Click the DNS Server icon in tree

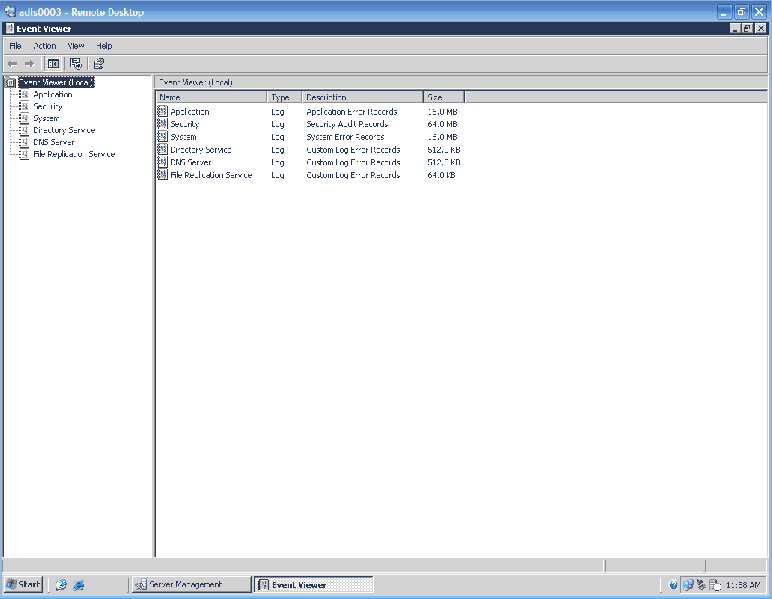coord(24,142)
